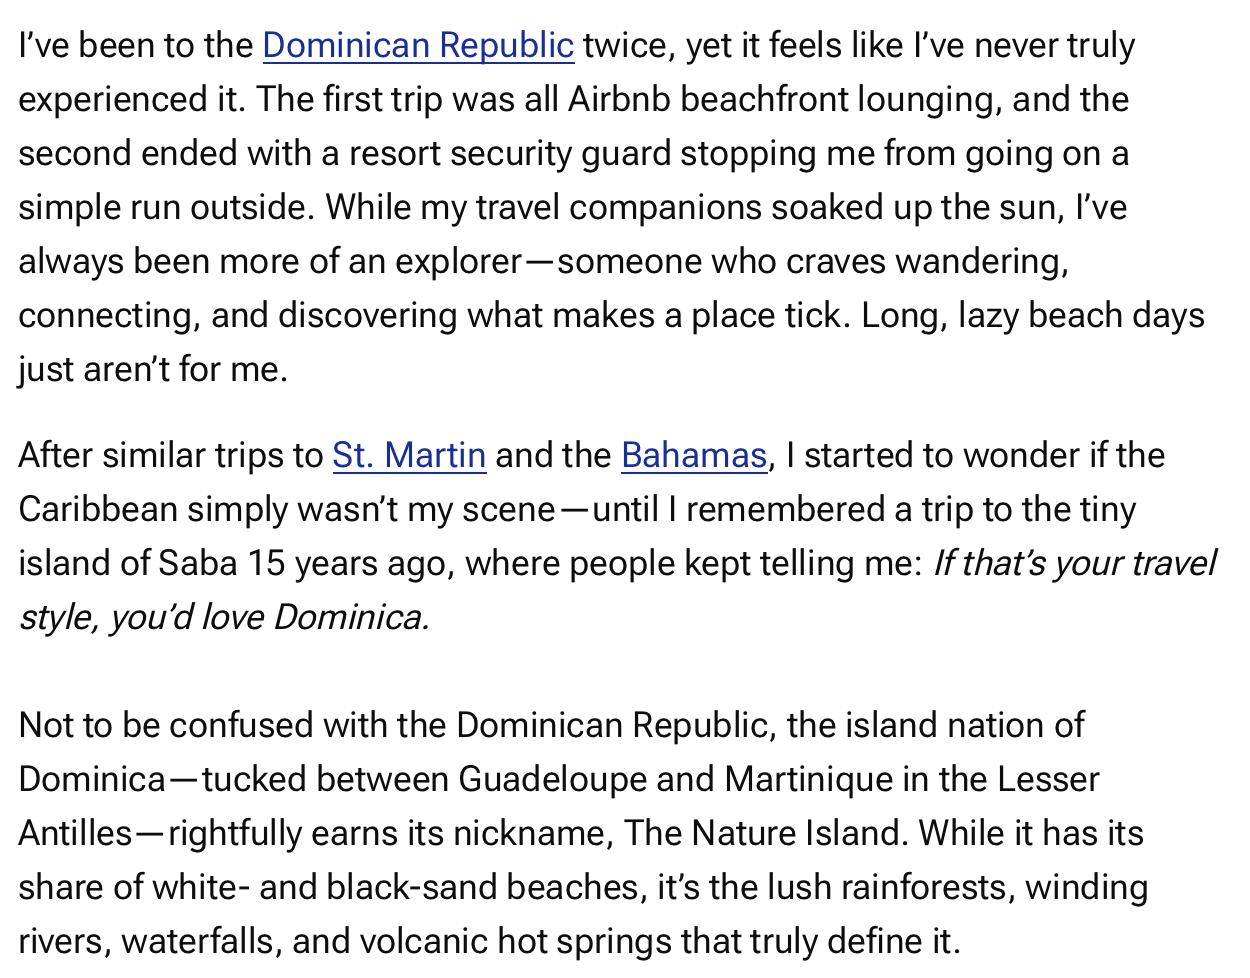Open the Dominican Republic link
Viewport: 1250px width, 978px height.
(x=418, y=46)
